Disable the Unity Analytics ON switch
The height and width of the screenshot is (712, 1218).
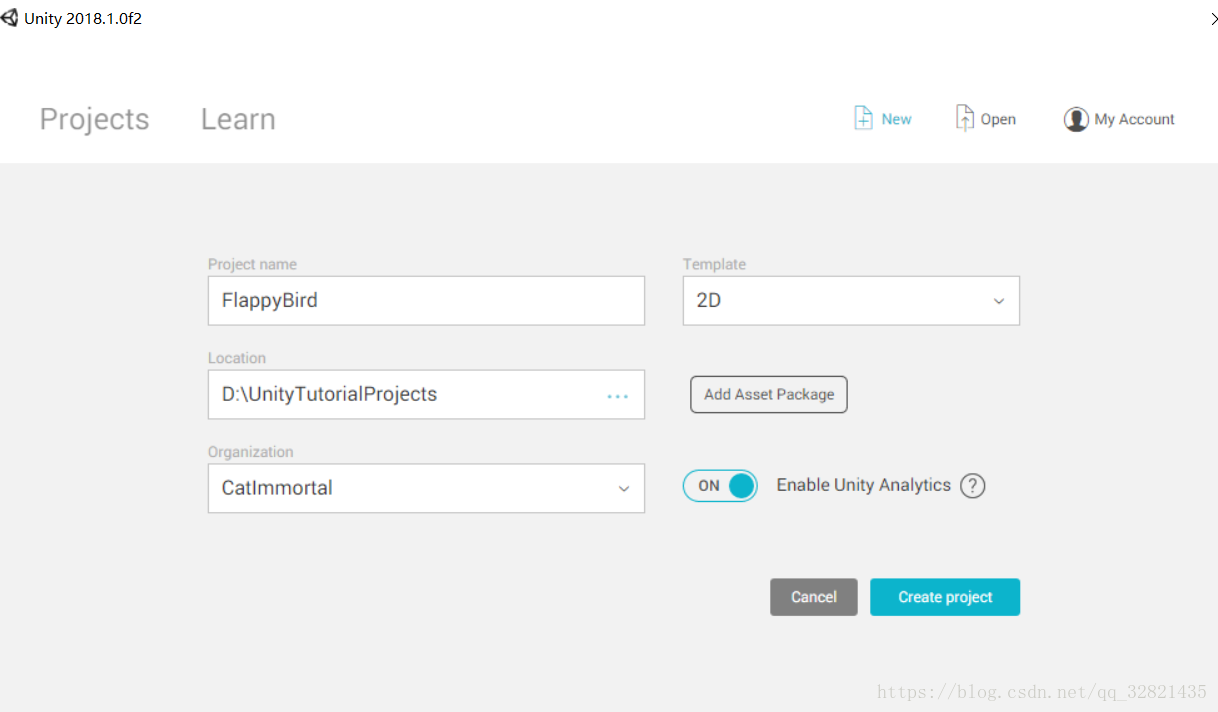pyautogui.click(x=720, y=486)
